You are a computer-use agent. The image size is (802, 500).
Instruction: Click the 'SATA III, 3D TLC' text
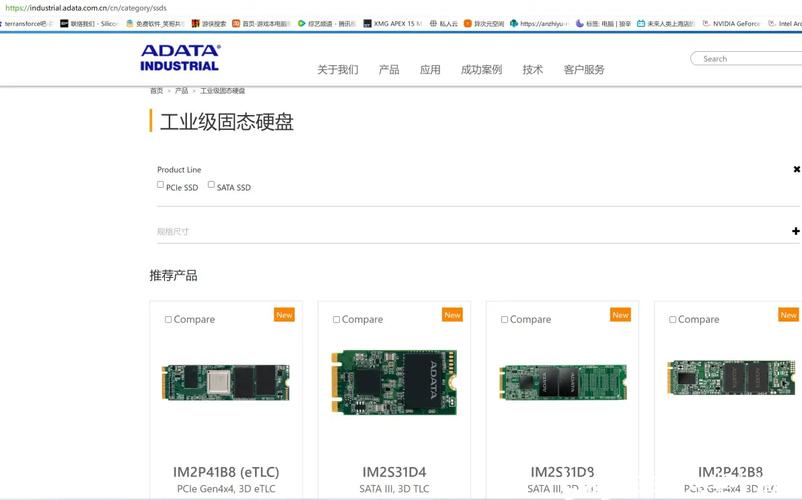coord(394,489)
